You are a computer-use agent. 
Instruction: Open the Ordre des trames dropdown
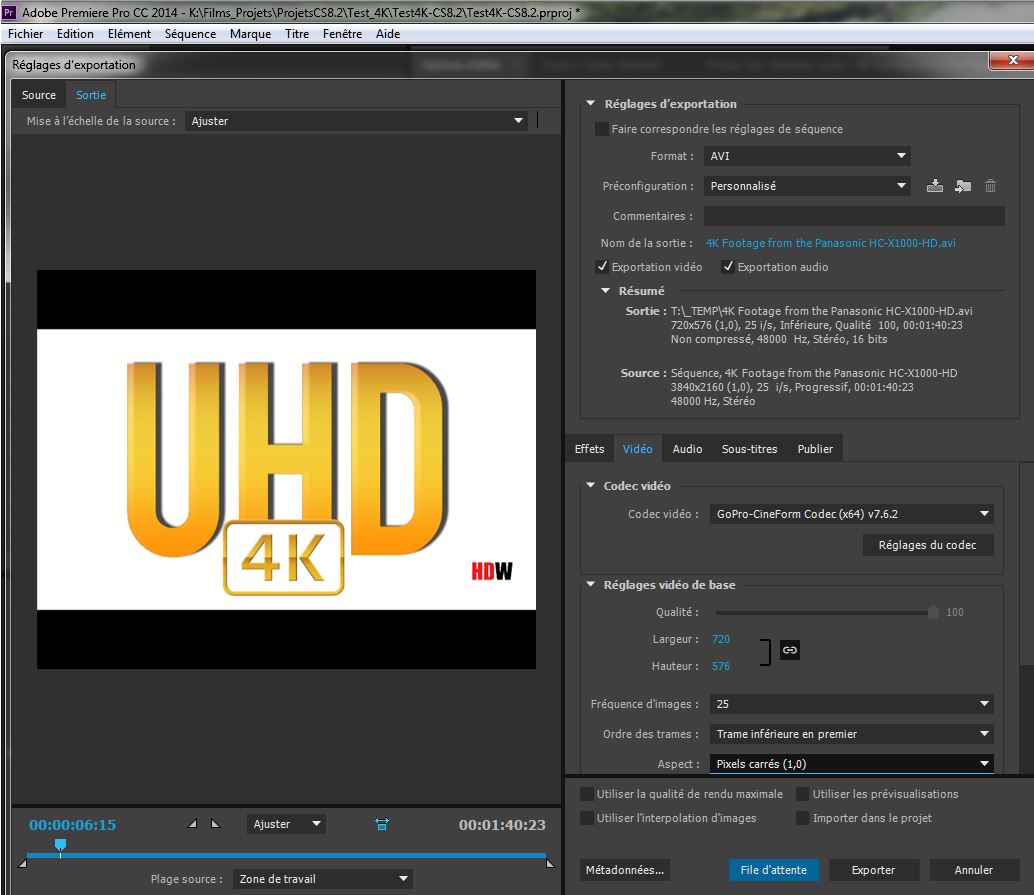(851, 733)
